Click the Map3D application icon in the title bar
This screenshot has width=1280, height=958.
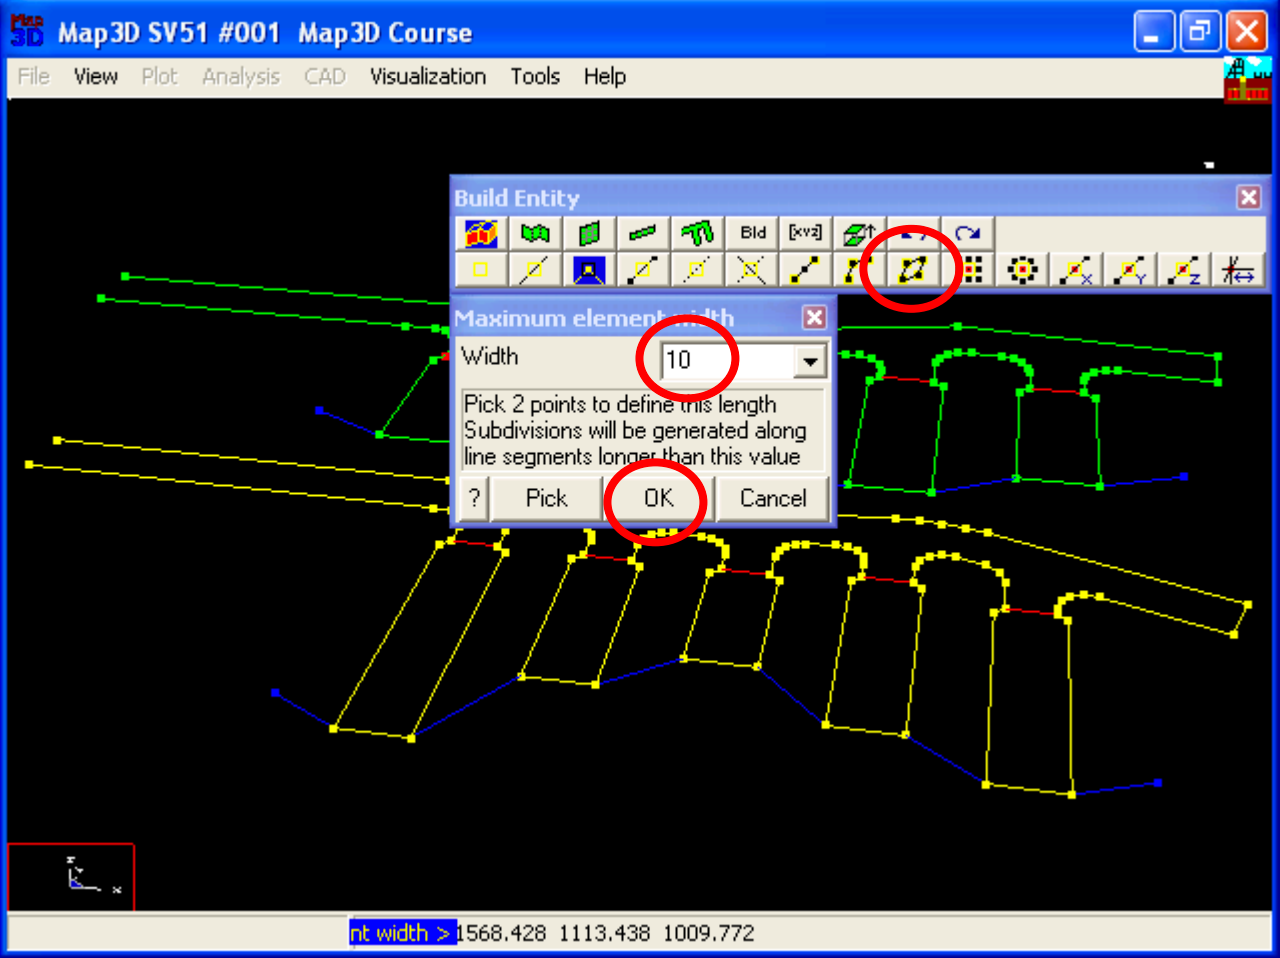click(x=27, y=32)
